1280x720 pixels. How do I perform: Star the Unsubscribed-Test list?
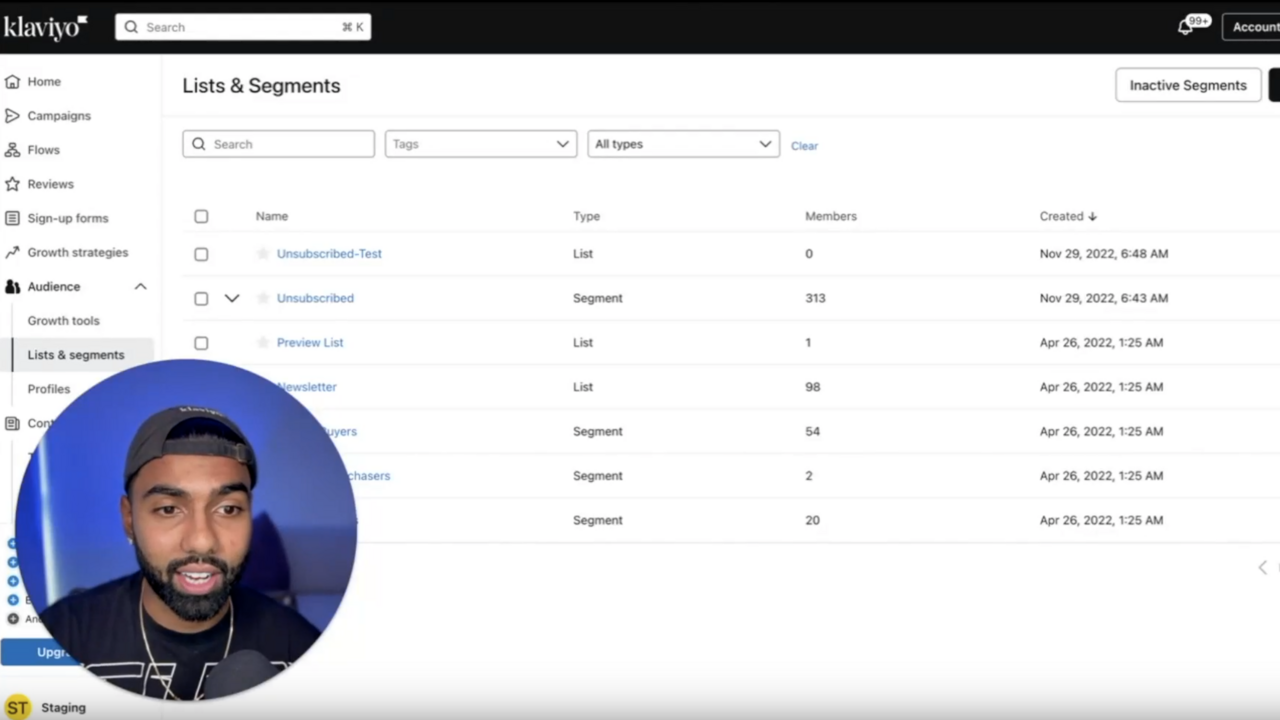263,254
